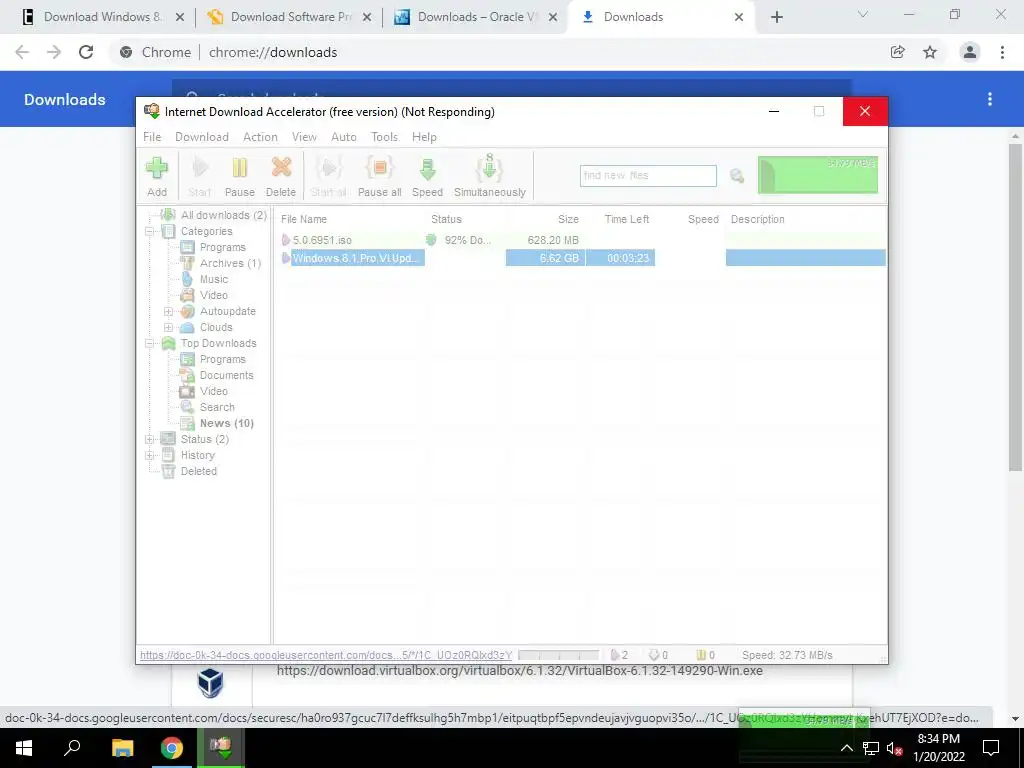This screenshot has width=1024, height=768.
Task: Click the Start all toolbar icon
Action: click(x=328, y=176)
